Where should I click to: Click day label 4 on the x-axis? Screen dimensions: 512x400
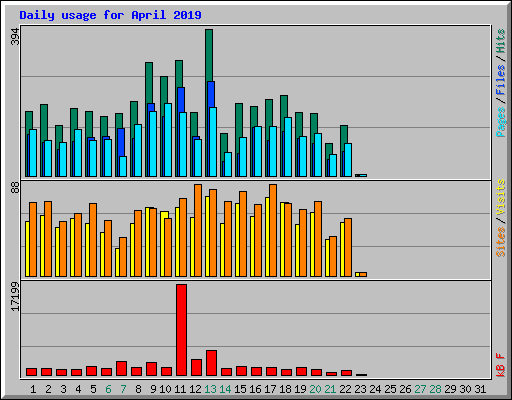78,389
